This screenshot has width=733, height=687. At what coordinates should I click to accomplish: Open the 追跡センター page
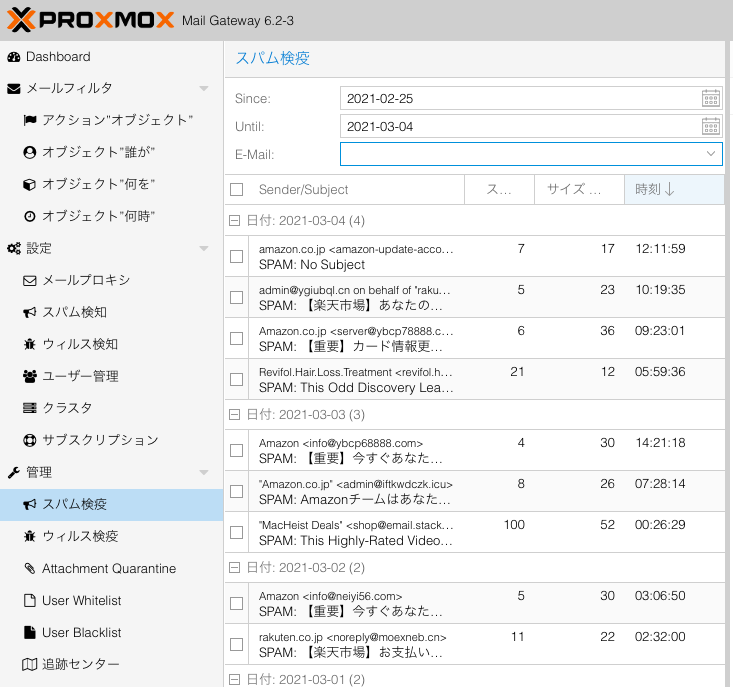tap(111, 664)
